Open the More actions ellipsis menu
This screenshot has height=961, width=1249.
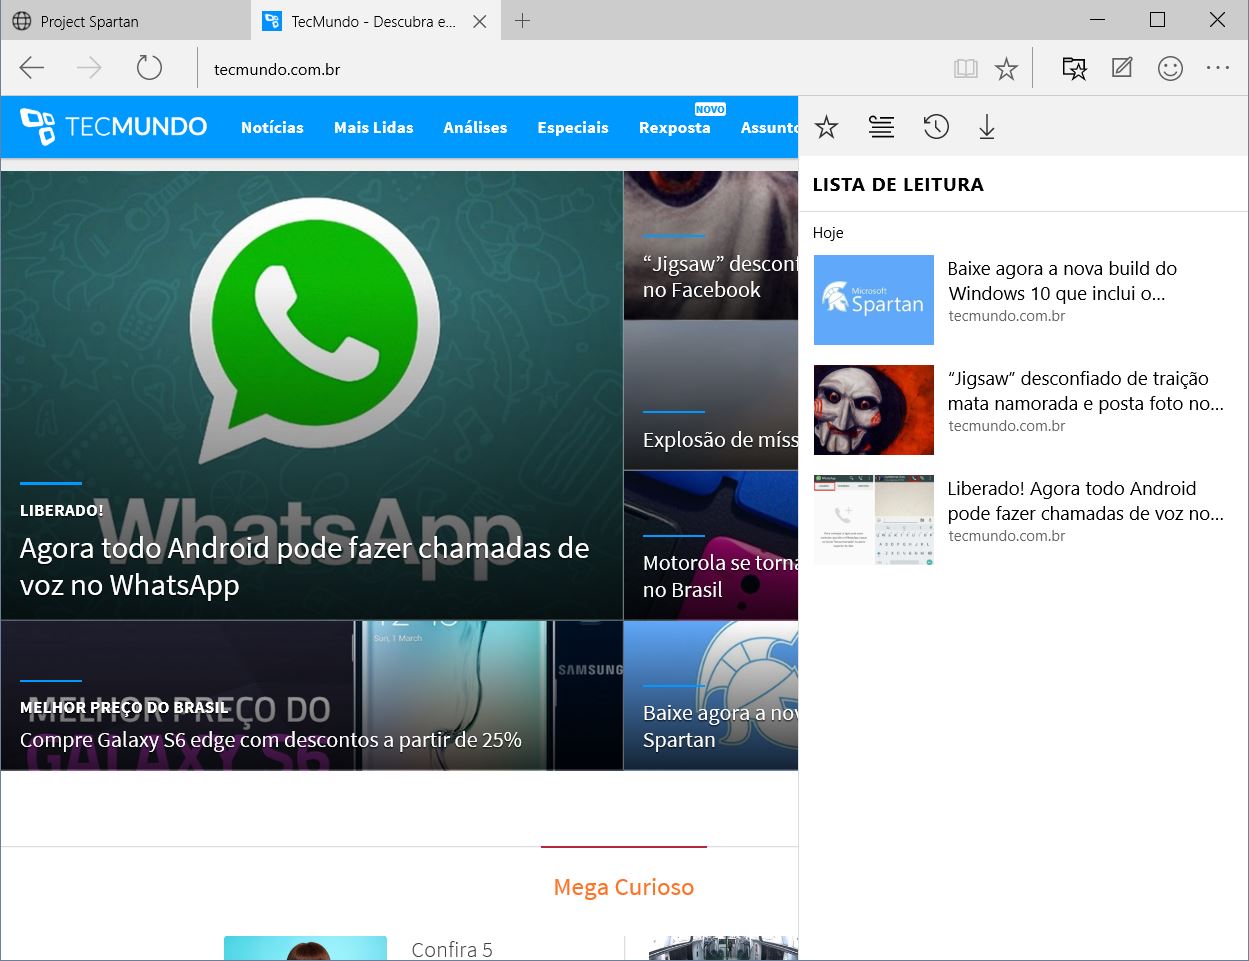tap(1218, 68)
